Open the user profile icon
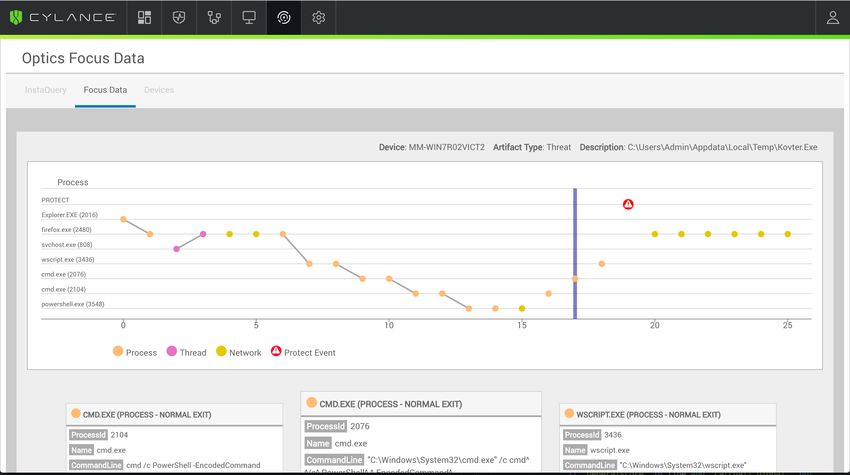This screenshot has width=850, height=475. coord(833,17)
